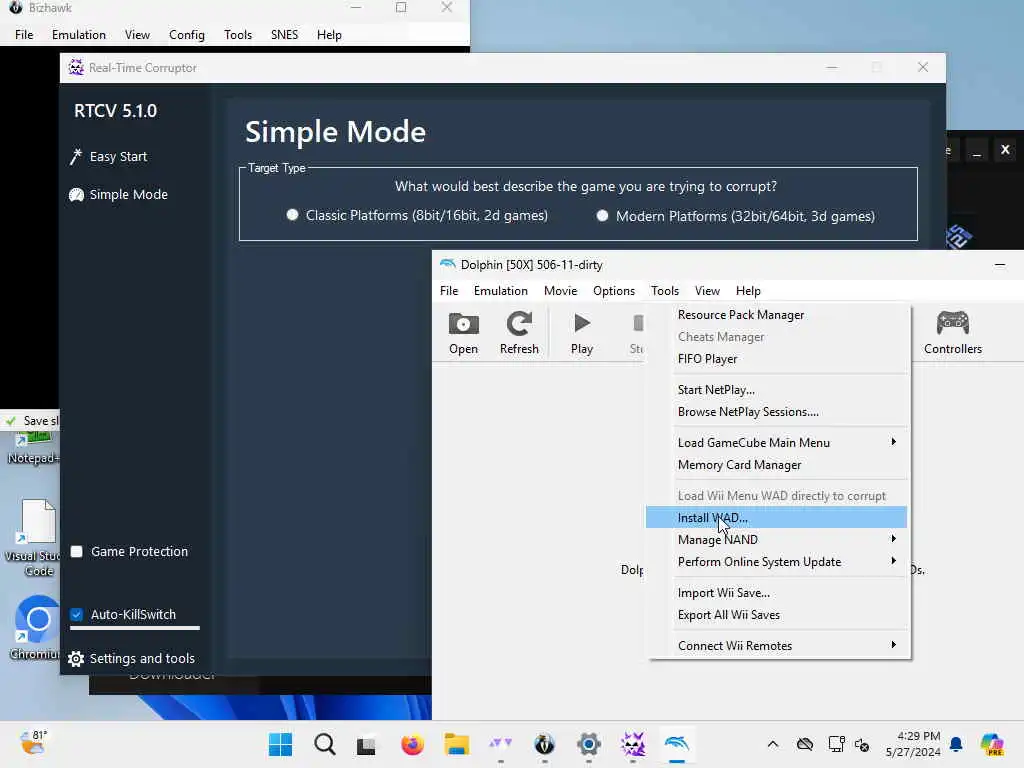This screenshot has height=768, width=1024.
Task: Open Dolphin's File menu
Action: click(449, 291)
